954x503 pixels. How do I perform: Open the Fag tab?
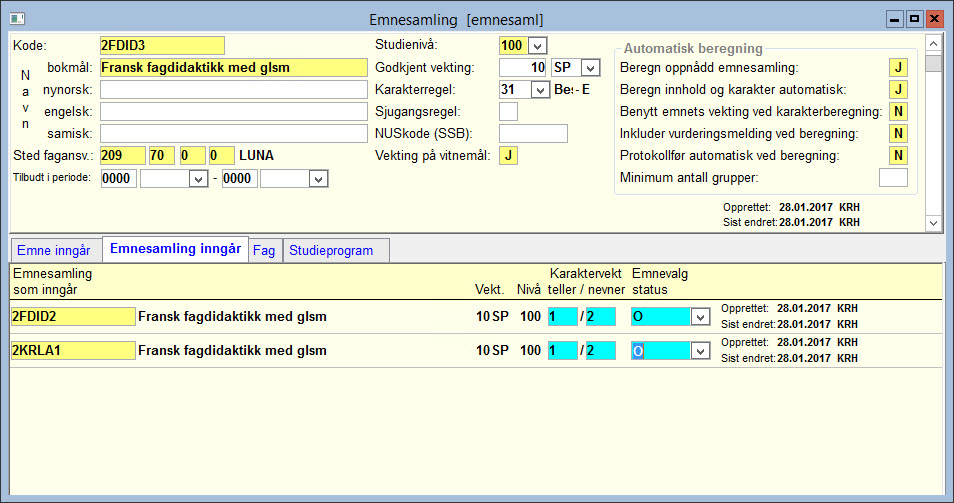(x=264, y=251)
